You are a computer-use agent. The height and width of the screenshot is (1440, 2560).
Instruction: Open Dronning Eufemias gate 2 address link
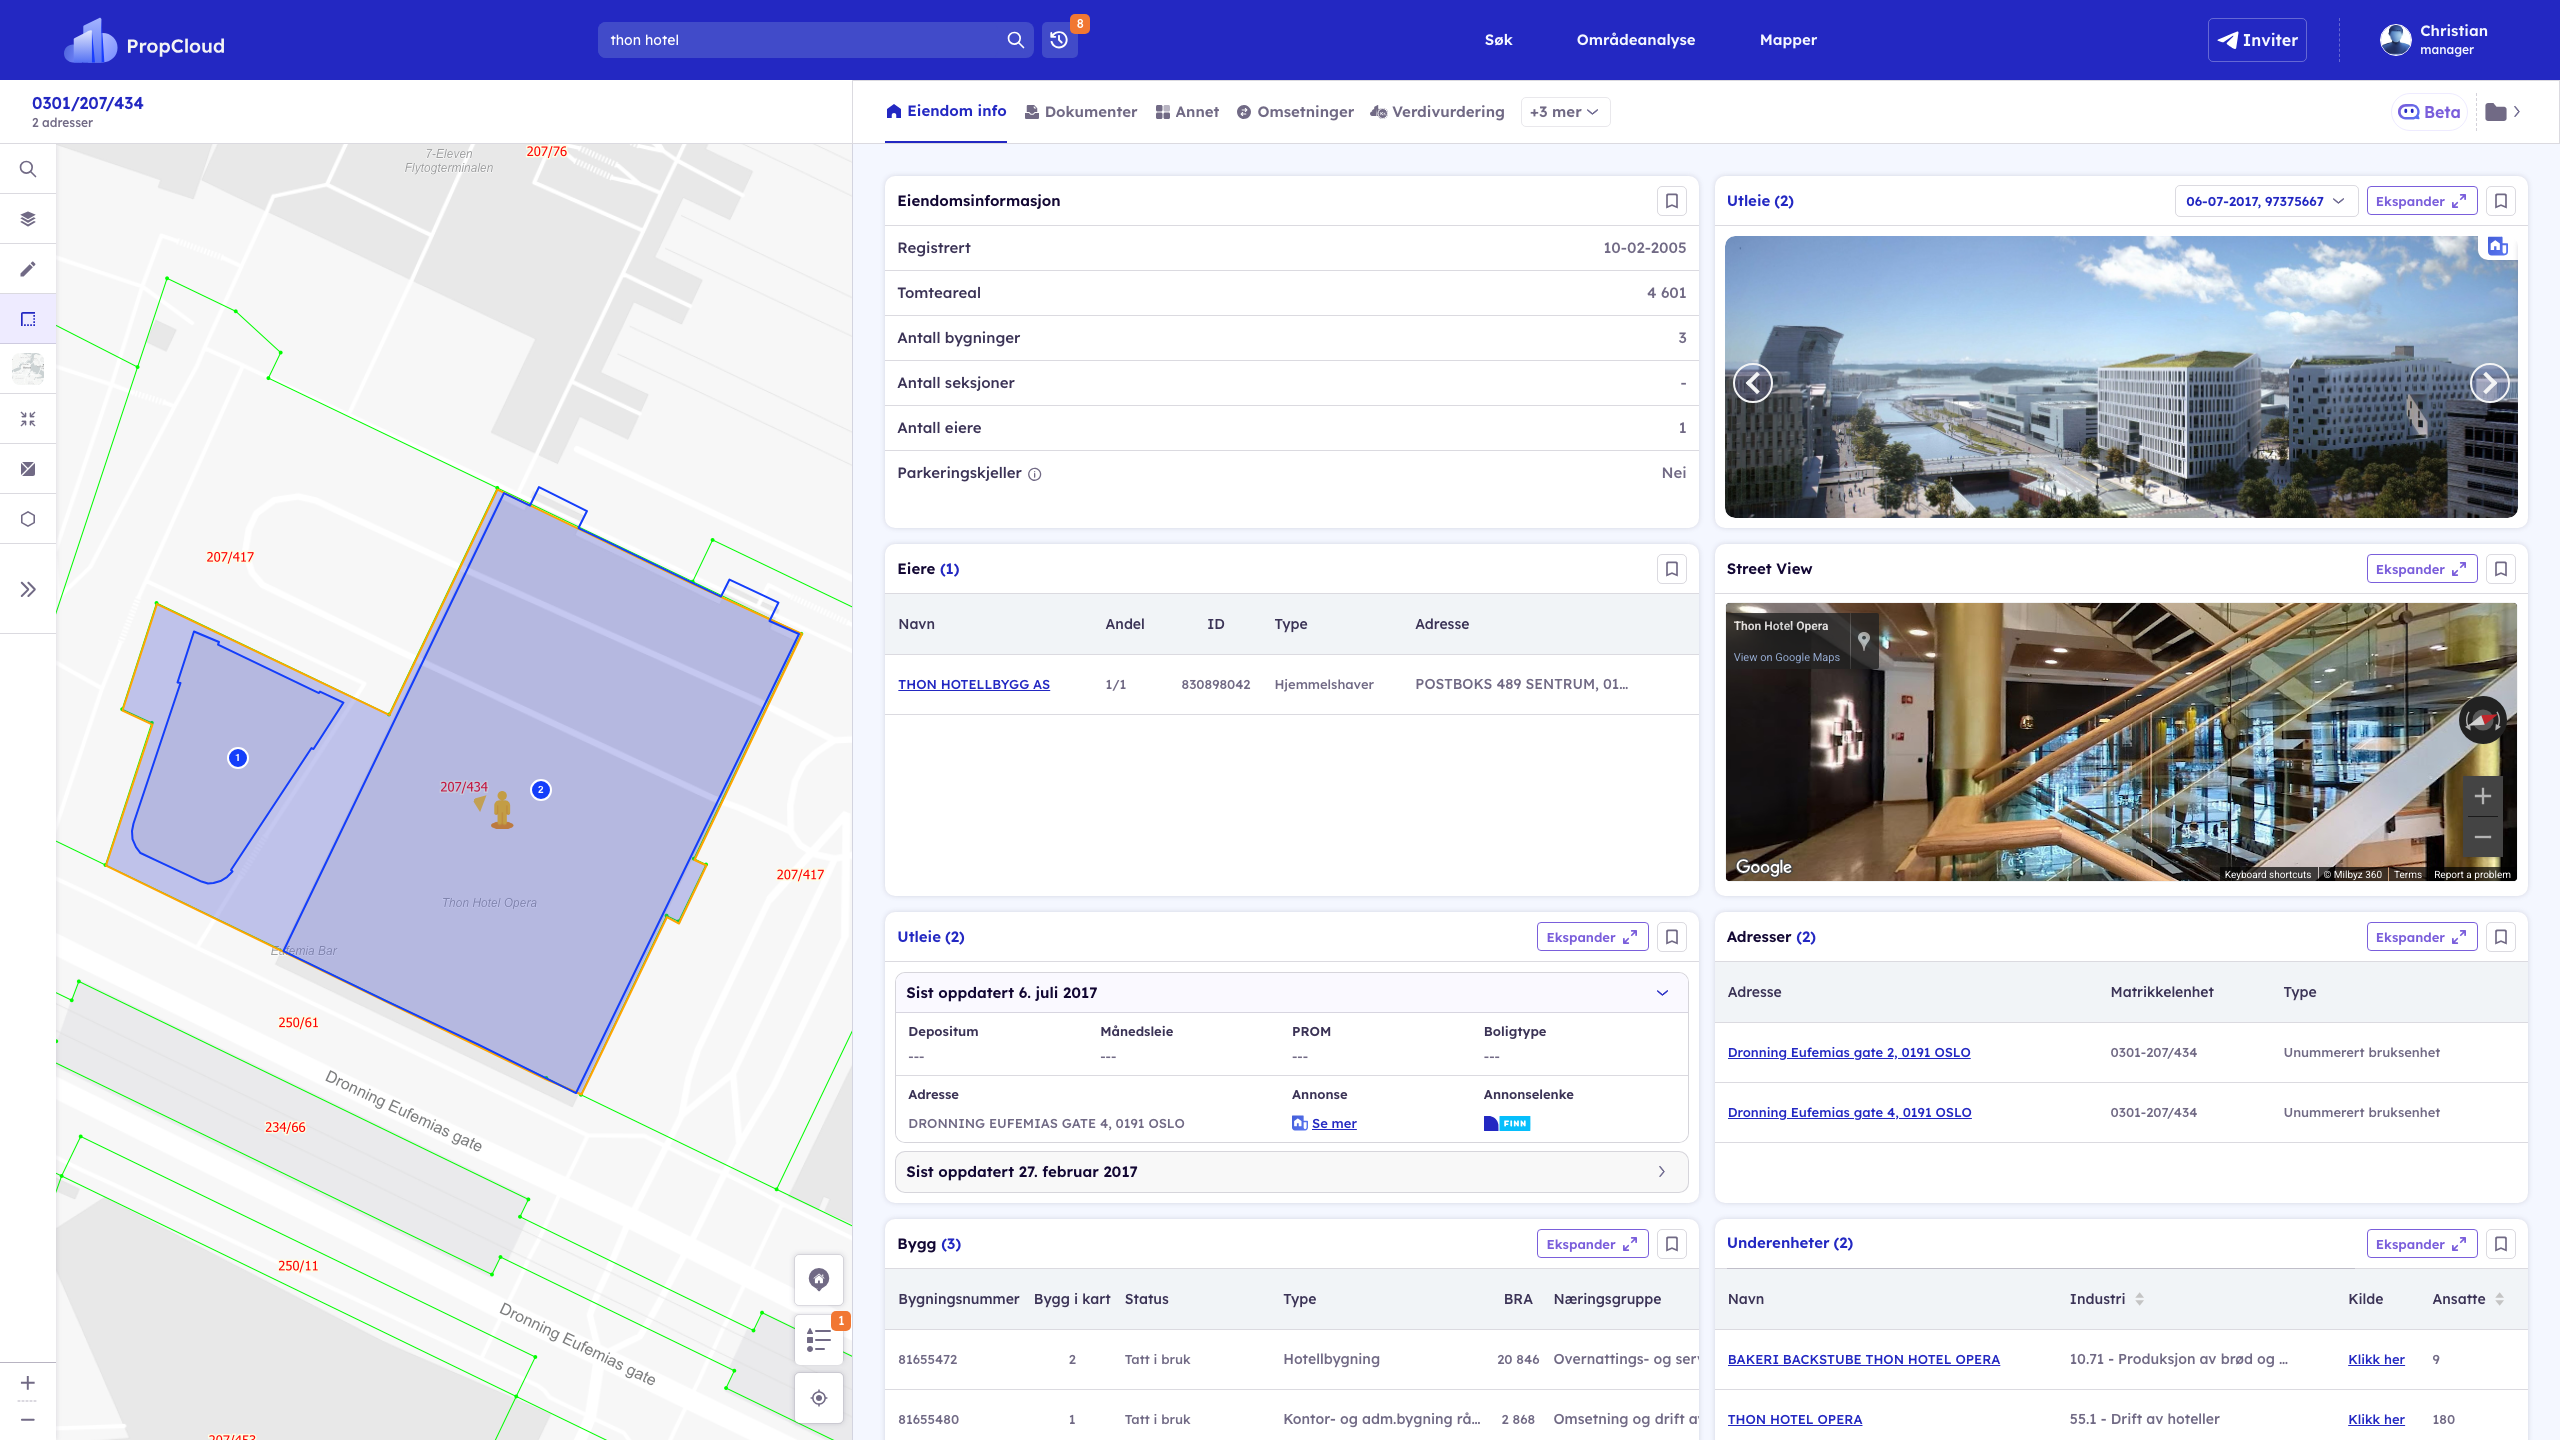[1849, 1053]
